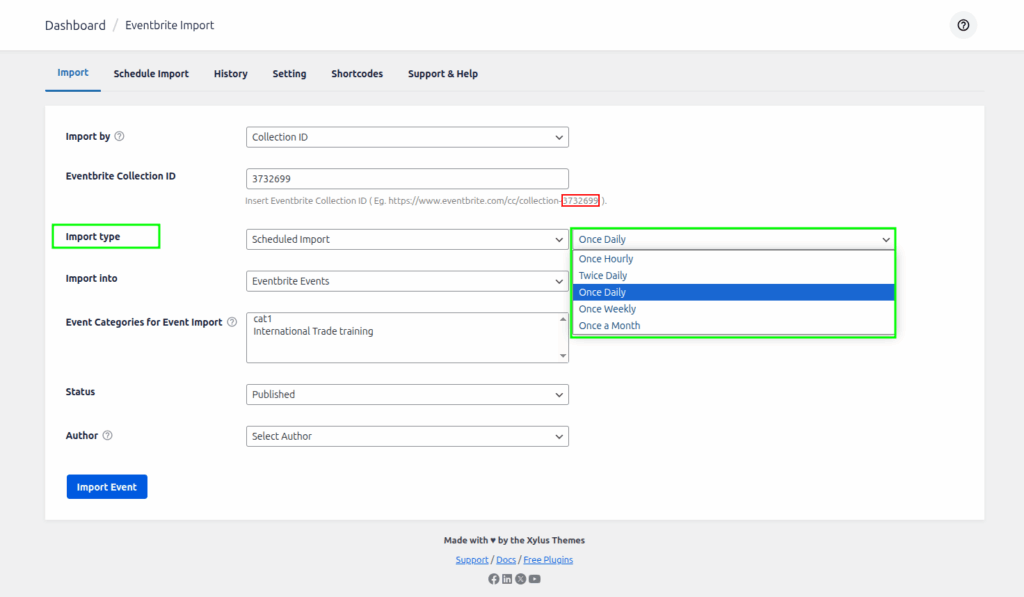Click the help icon next to Import by
The height and width of the screenshot is (597, 1024).
point(120,137)
